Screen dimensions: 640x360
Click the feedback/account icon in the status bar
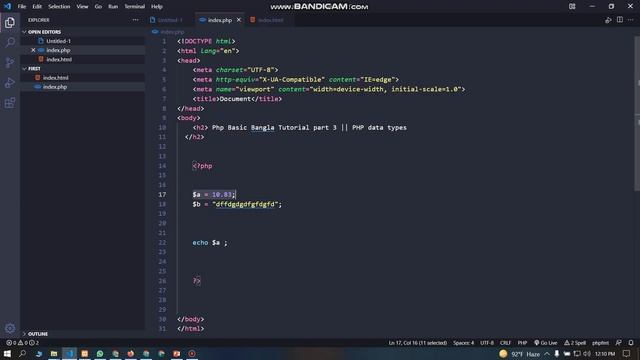[619, 343]
